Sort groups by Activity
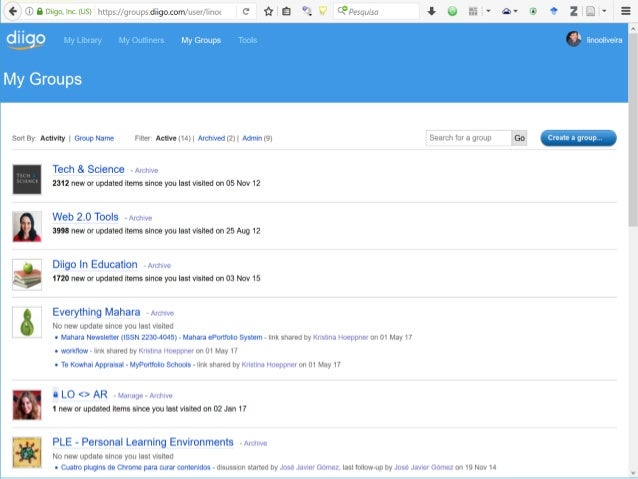Image resolution: width=638 pixels, height=479 pixels. pos(52,138)
